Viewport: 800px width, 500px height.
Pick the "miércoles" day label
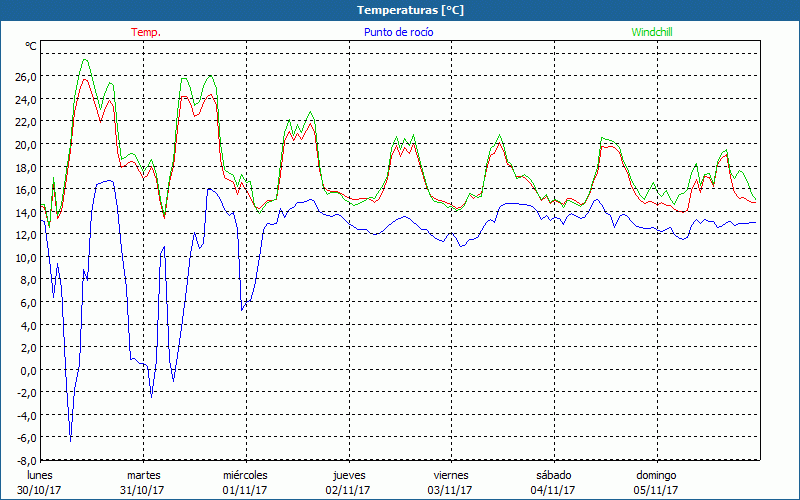click(x=245, y=475)
